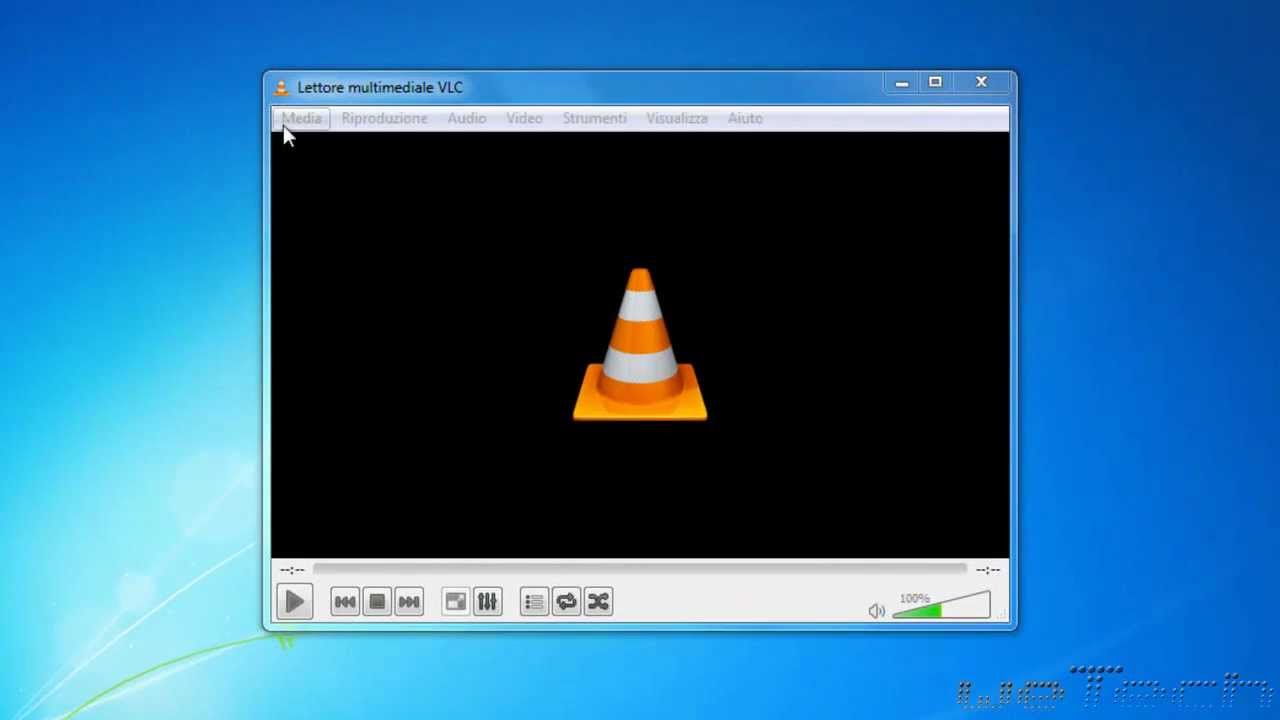Click VLC cone icon in title bar
Viewport: 1280px width, 720px height.
pos(282,87)
